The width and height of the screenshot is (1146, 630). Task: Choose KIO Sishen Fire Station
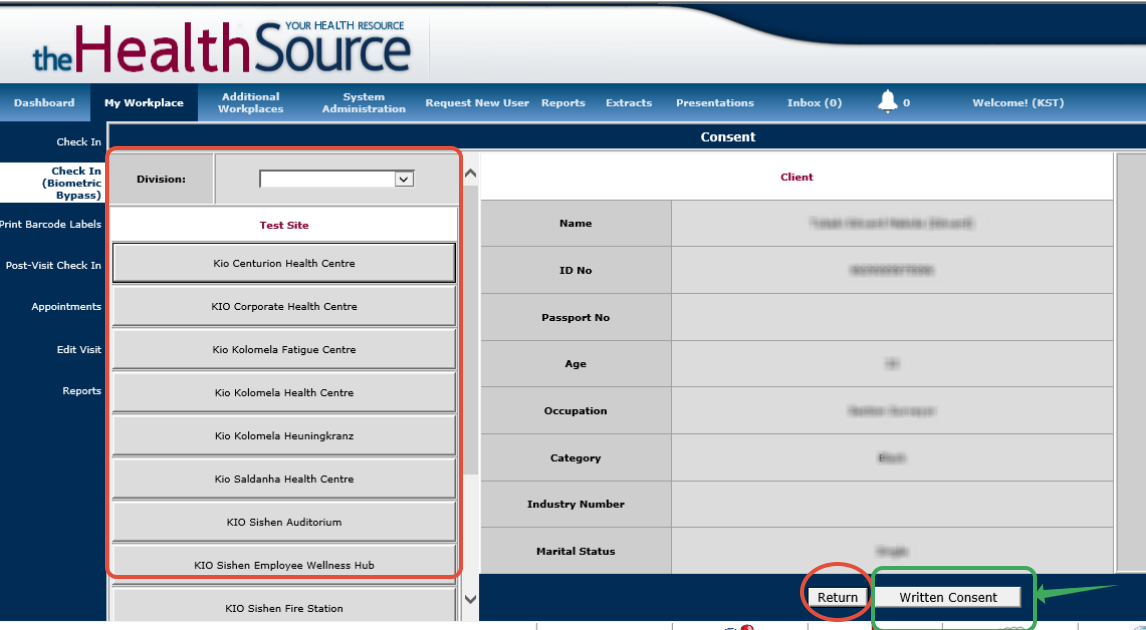[x=284, y=607]
